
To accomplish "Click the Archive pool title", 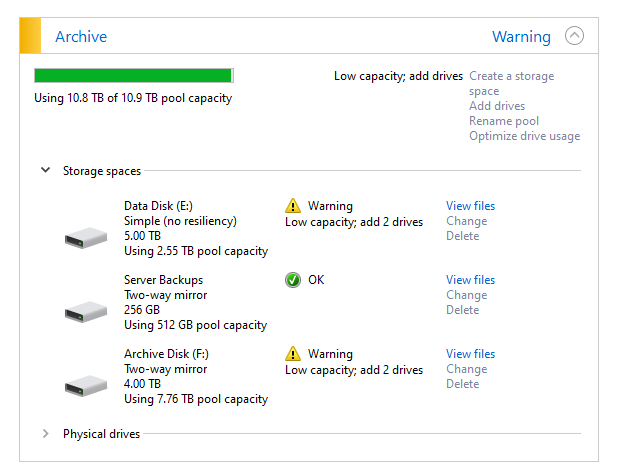I will click(81, 37).
